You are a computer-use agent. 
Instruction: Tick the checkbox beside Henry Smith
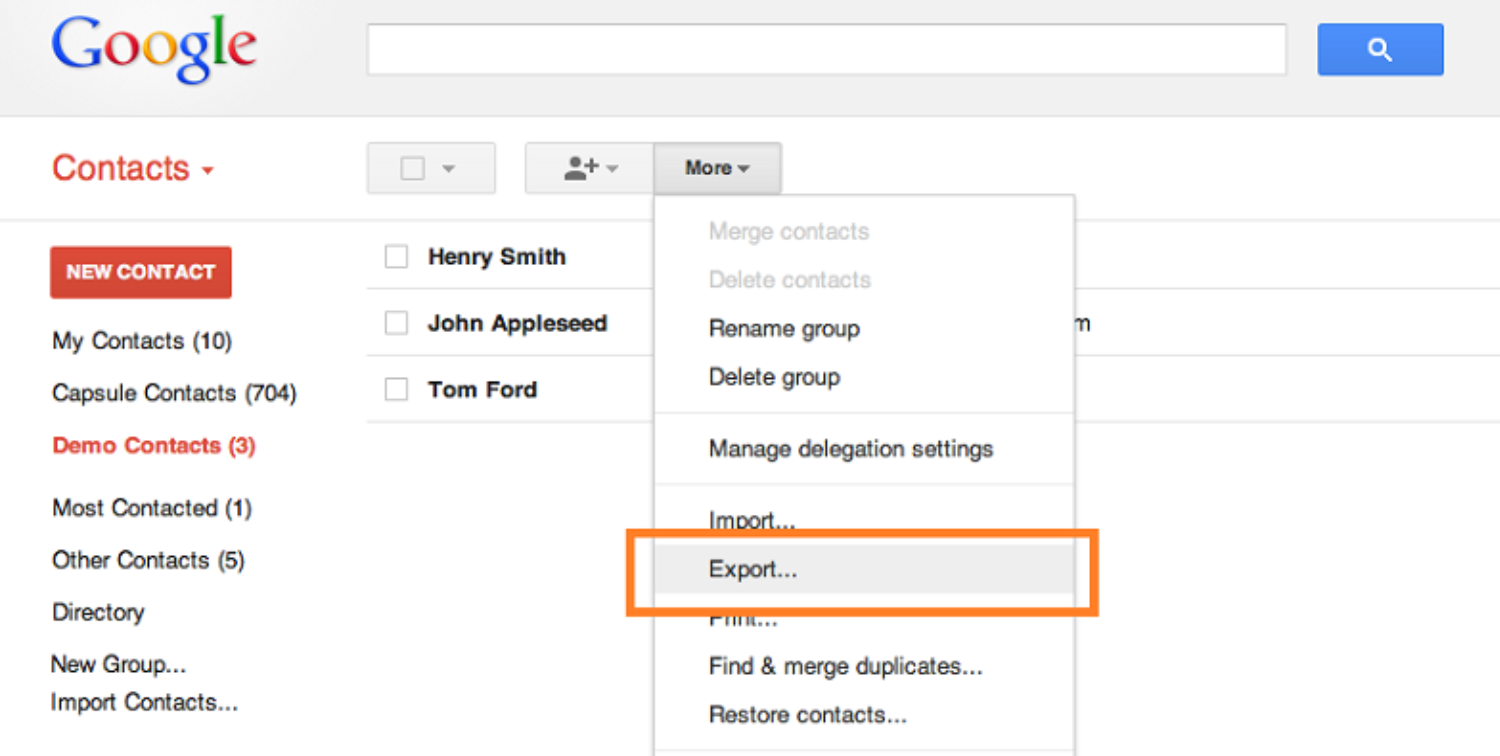click(397, 257)
